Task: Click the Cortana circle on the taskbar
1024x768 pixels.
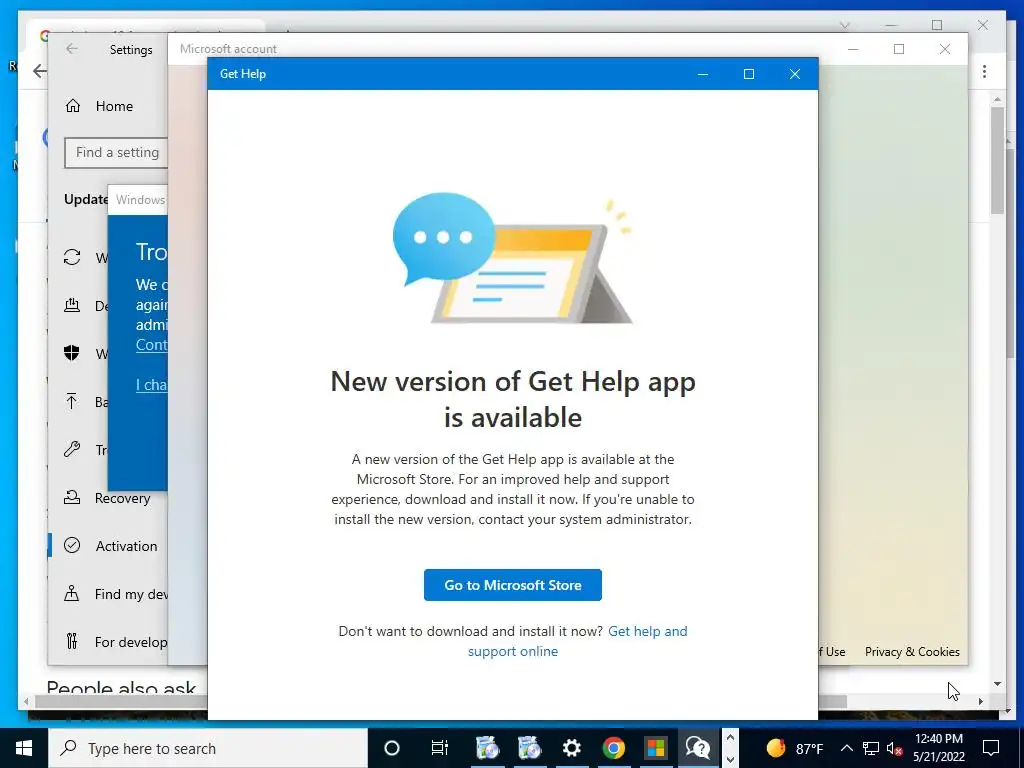Action: tap(392, 748)
